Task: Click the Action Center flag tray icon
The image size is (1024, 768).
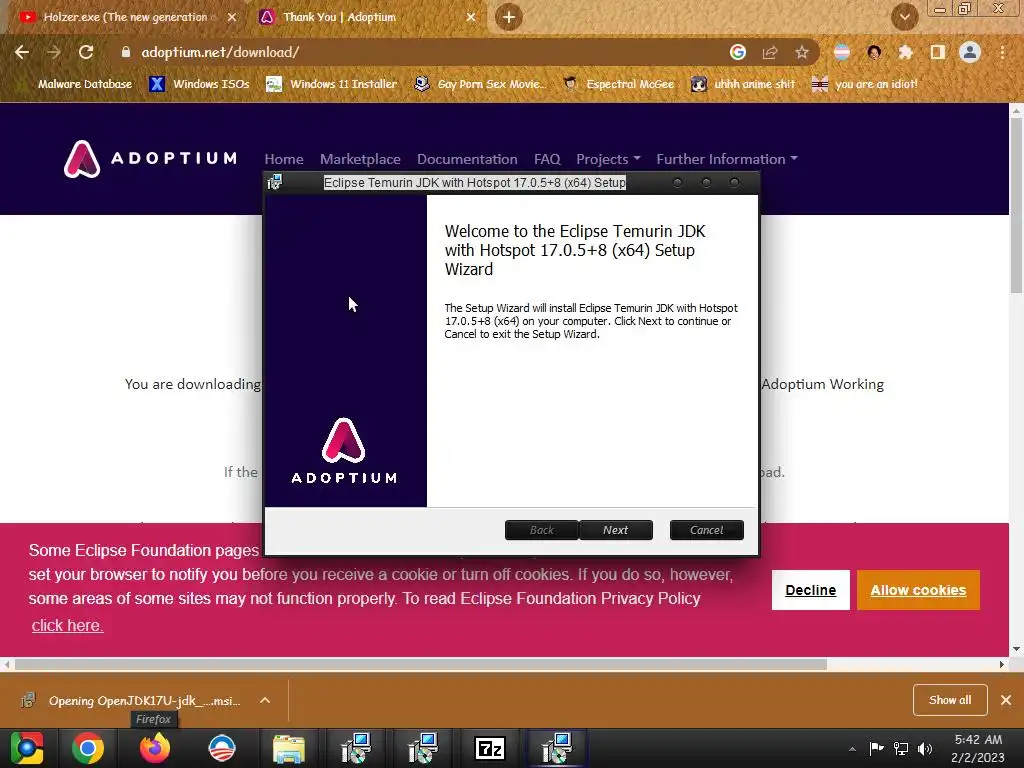Action: (876, 748)
